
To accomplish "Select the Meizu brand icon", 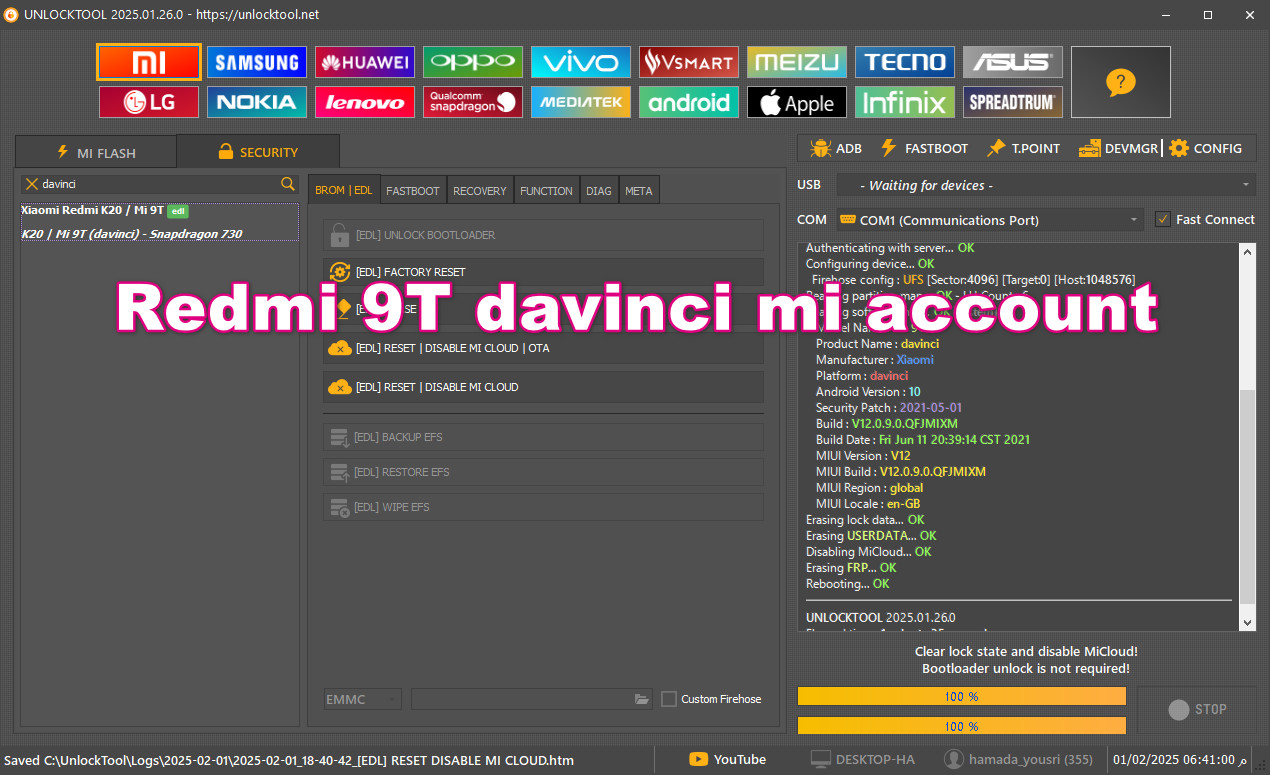I will click(797, 62).
